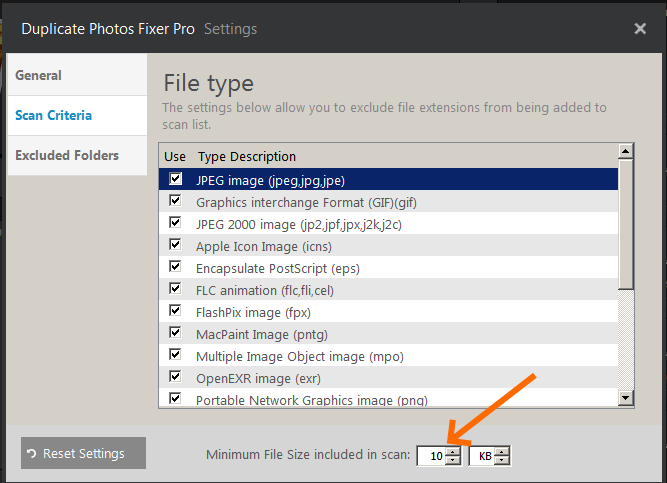Viewport: 667px width, 483px height.
Task: Select the JPEG image (jpeg,jpg,jpe) row text
Action: click(271, 180)
